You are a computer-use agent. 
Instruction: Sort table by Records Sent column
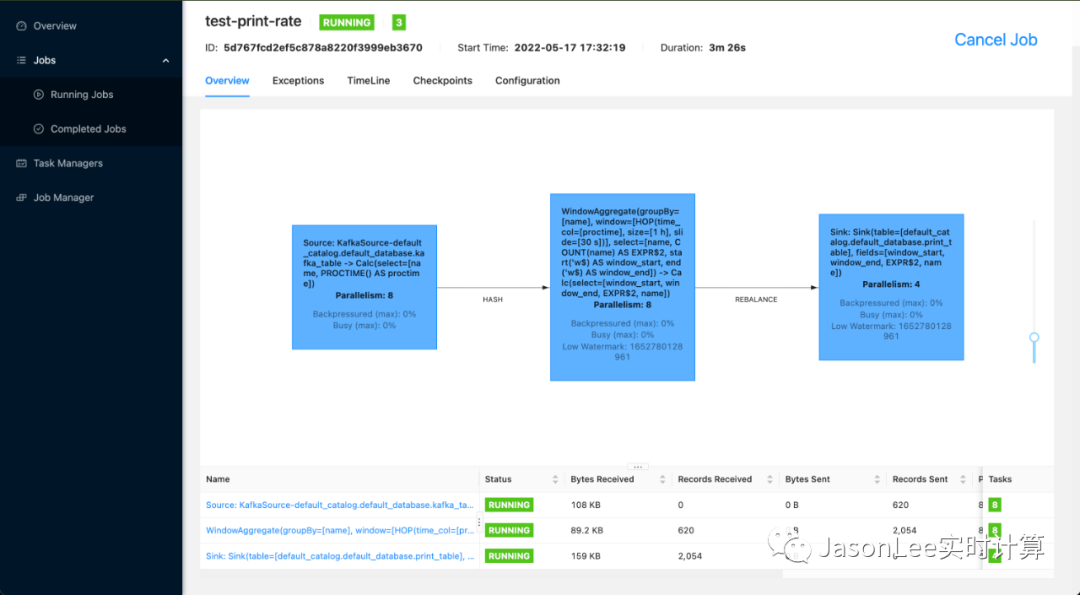click(963, 479)
